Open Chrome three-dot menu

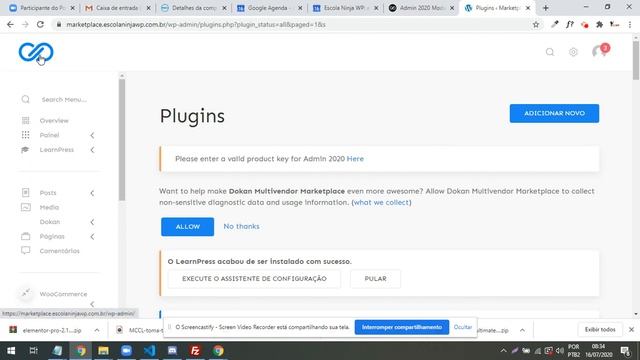(630, 24)
